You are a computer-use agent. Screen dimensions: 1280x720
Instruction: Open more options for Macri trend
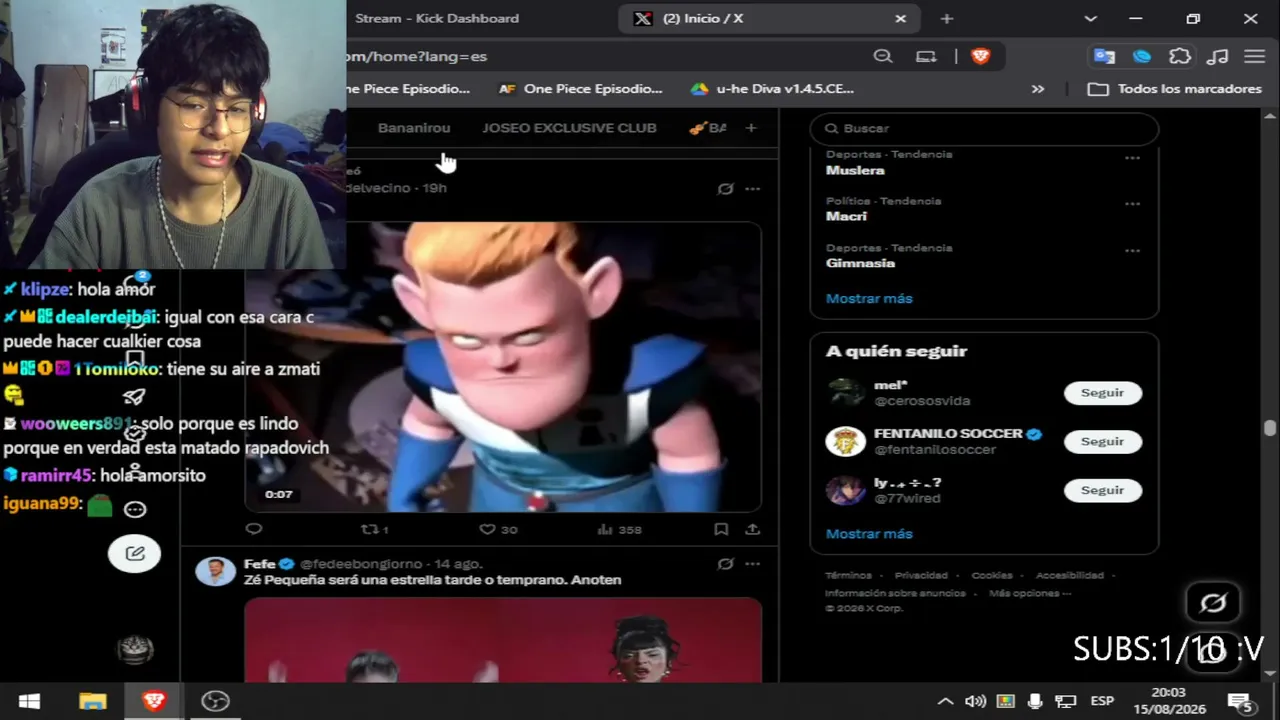coord(1132,204)
